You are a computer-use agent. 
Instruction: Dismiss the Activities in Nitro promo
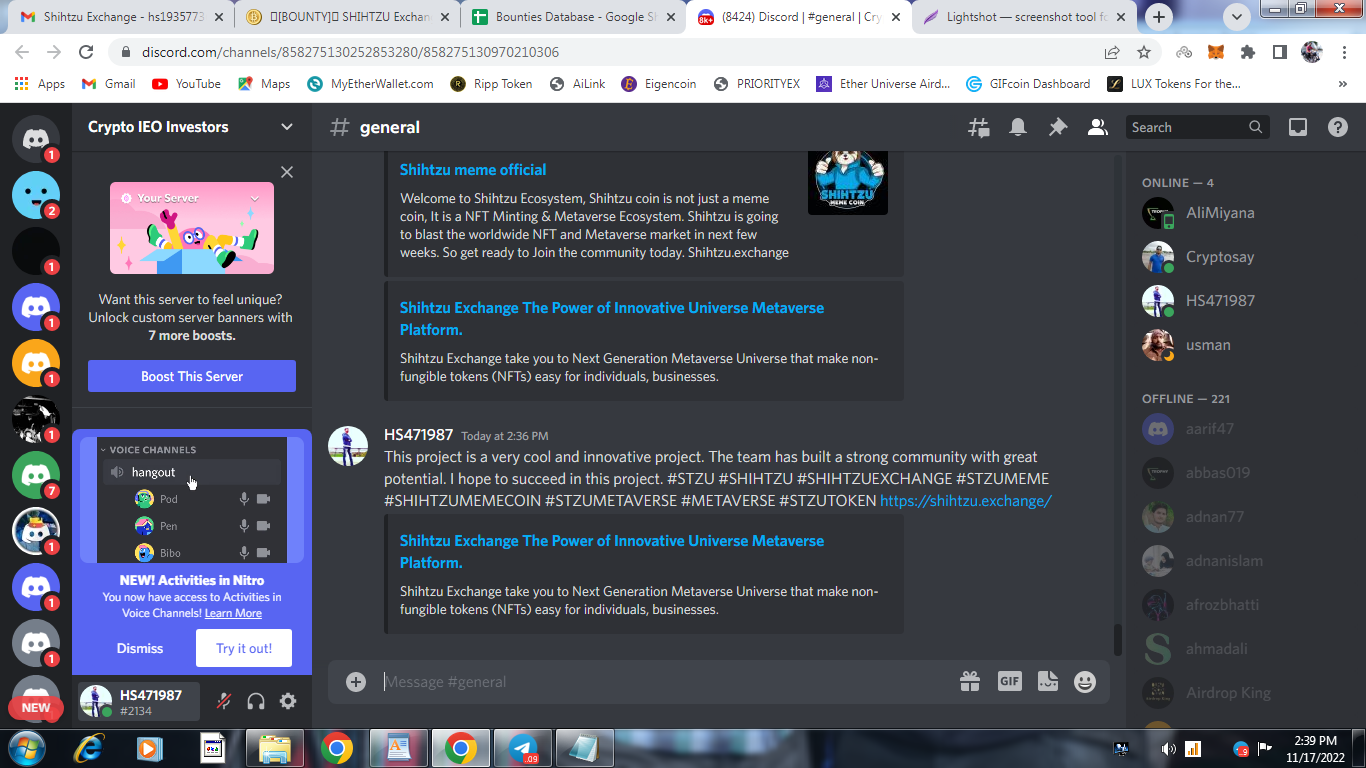pos(140,648)
